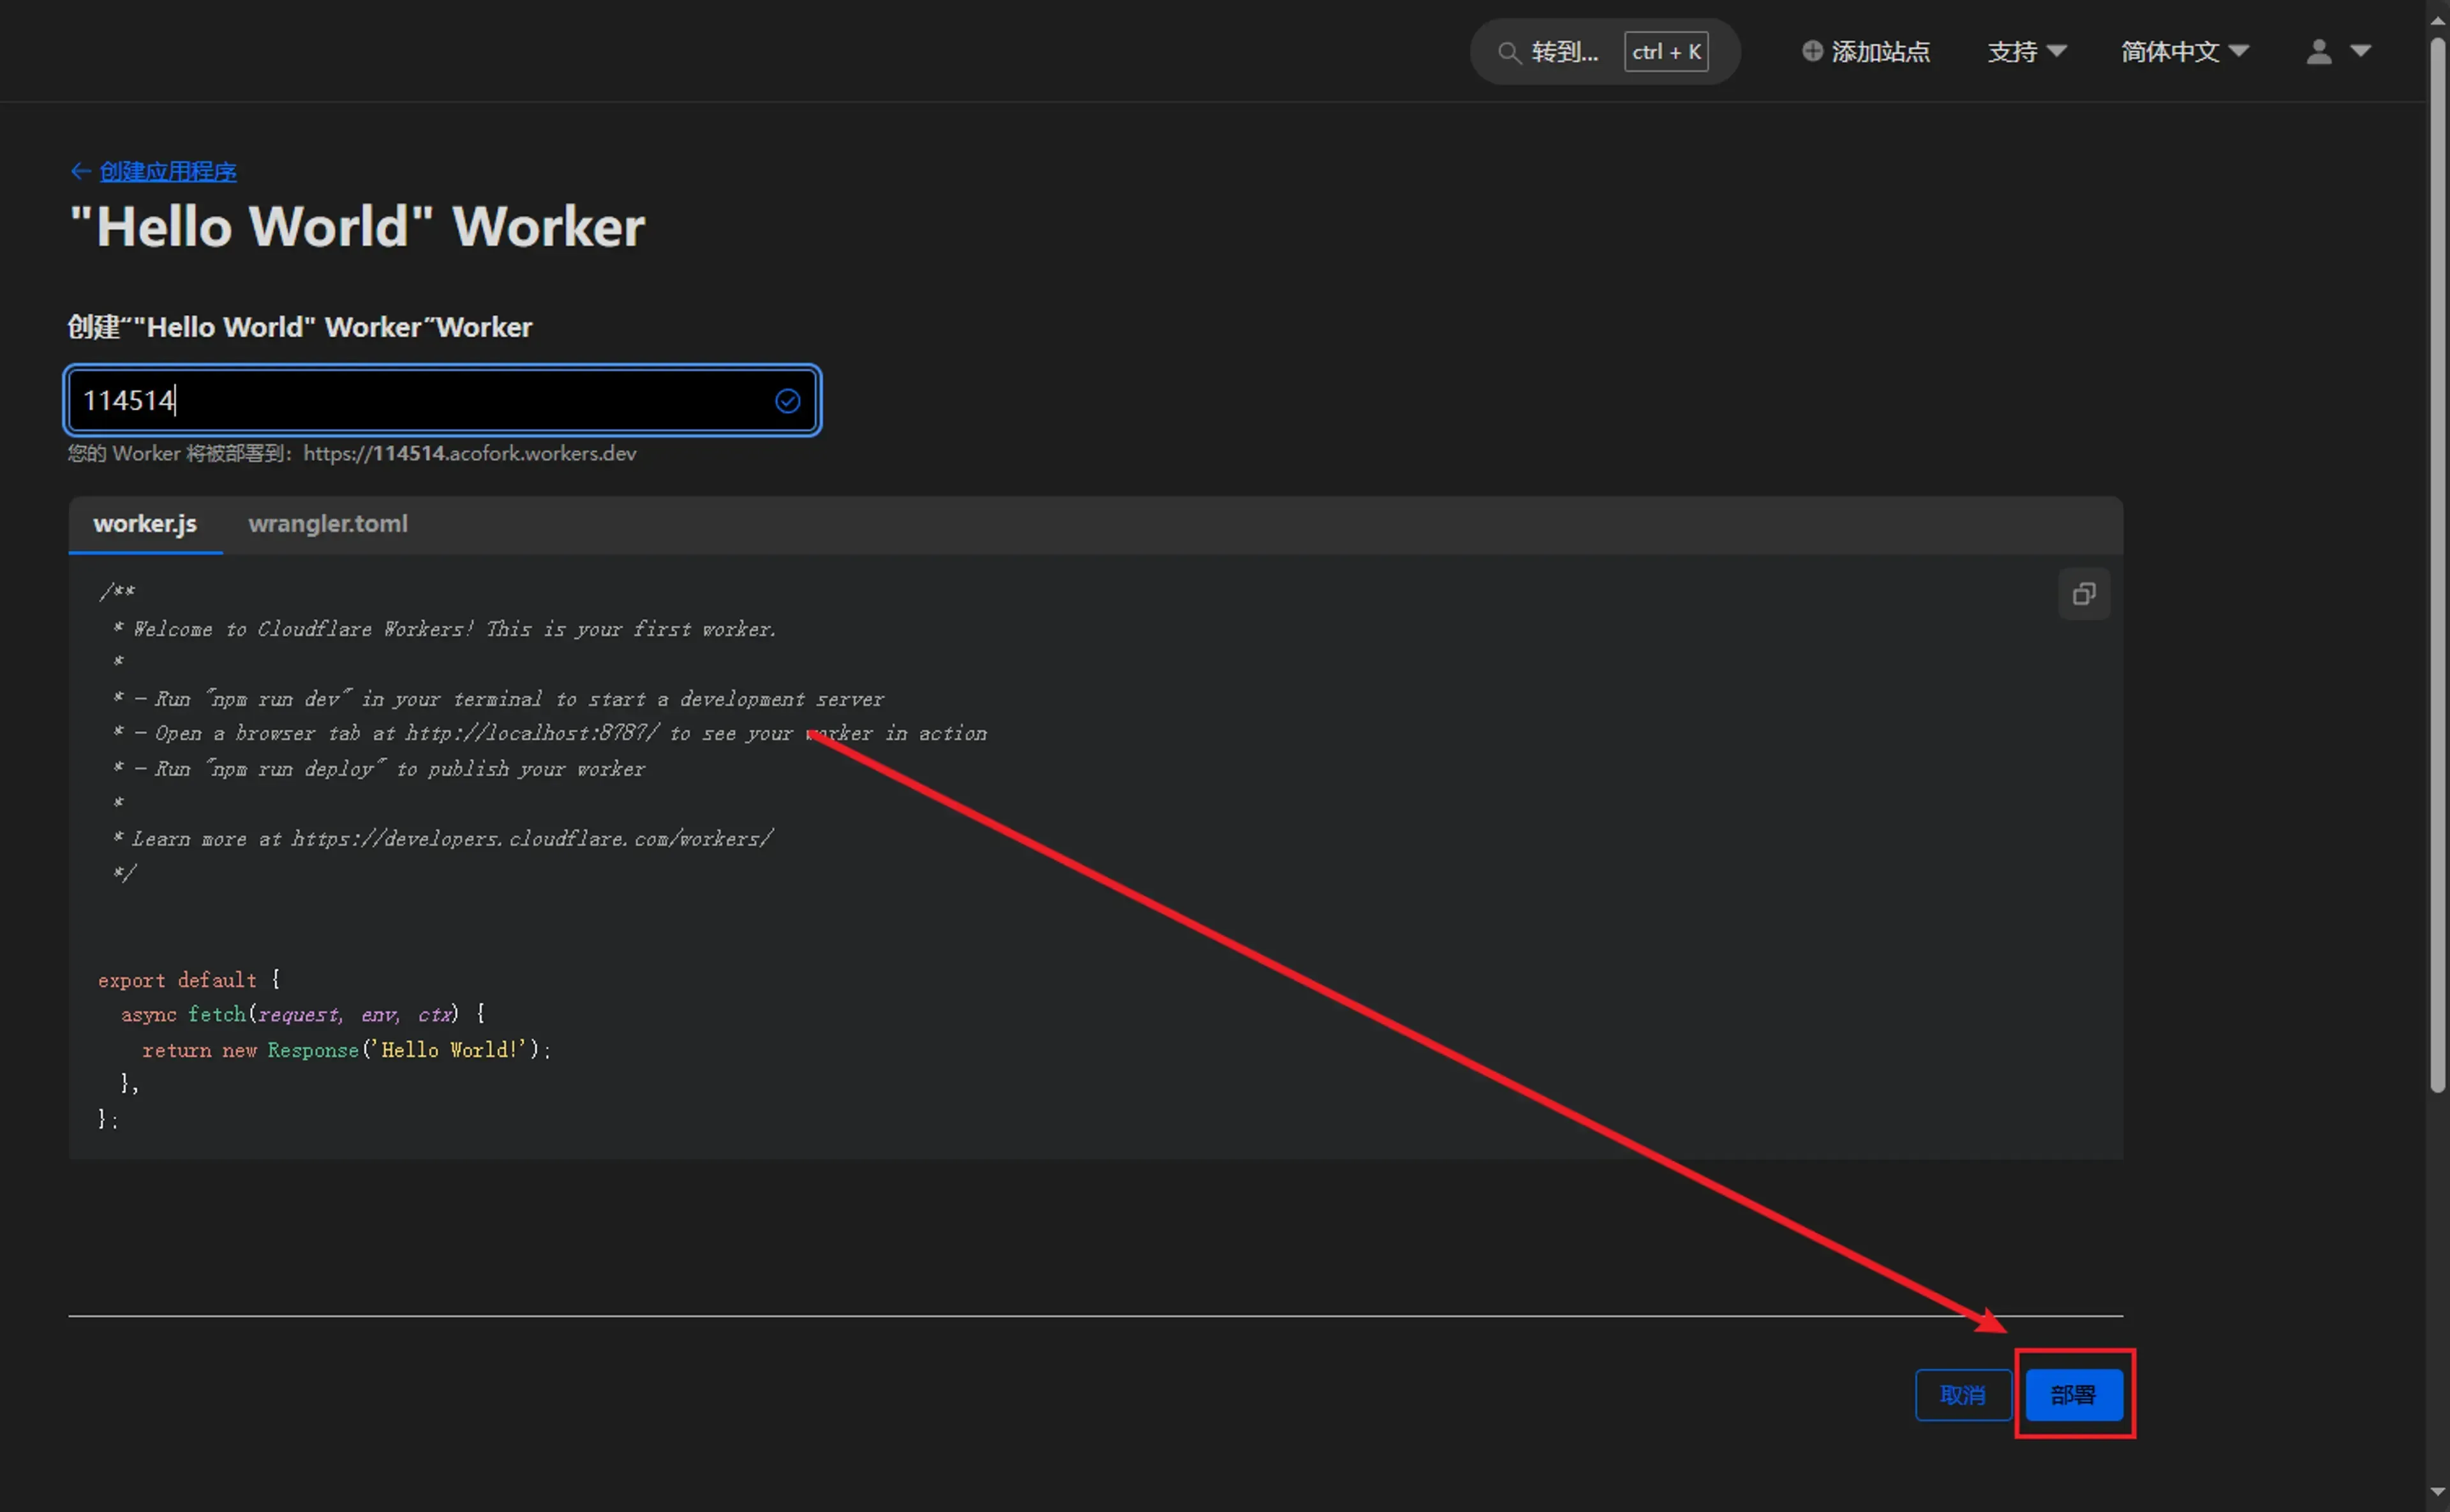Expand the 支持 dropdown

pos(2026,51)
